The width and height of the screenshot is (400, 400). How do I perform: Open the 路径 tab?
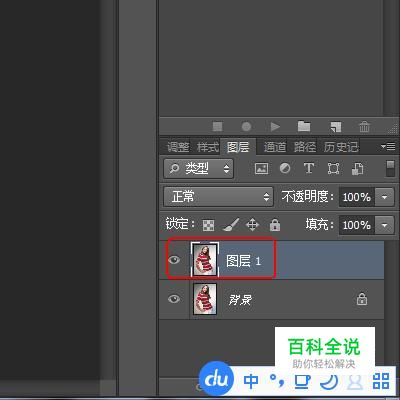305,147
